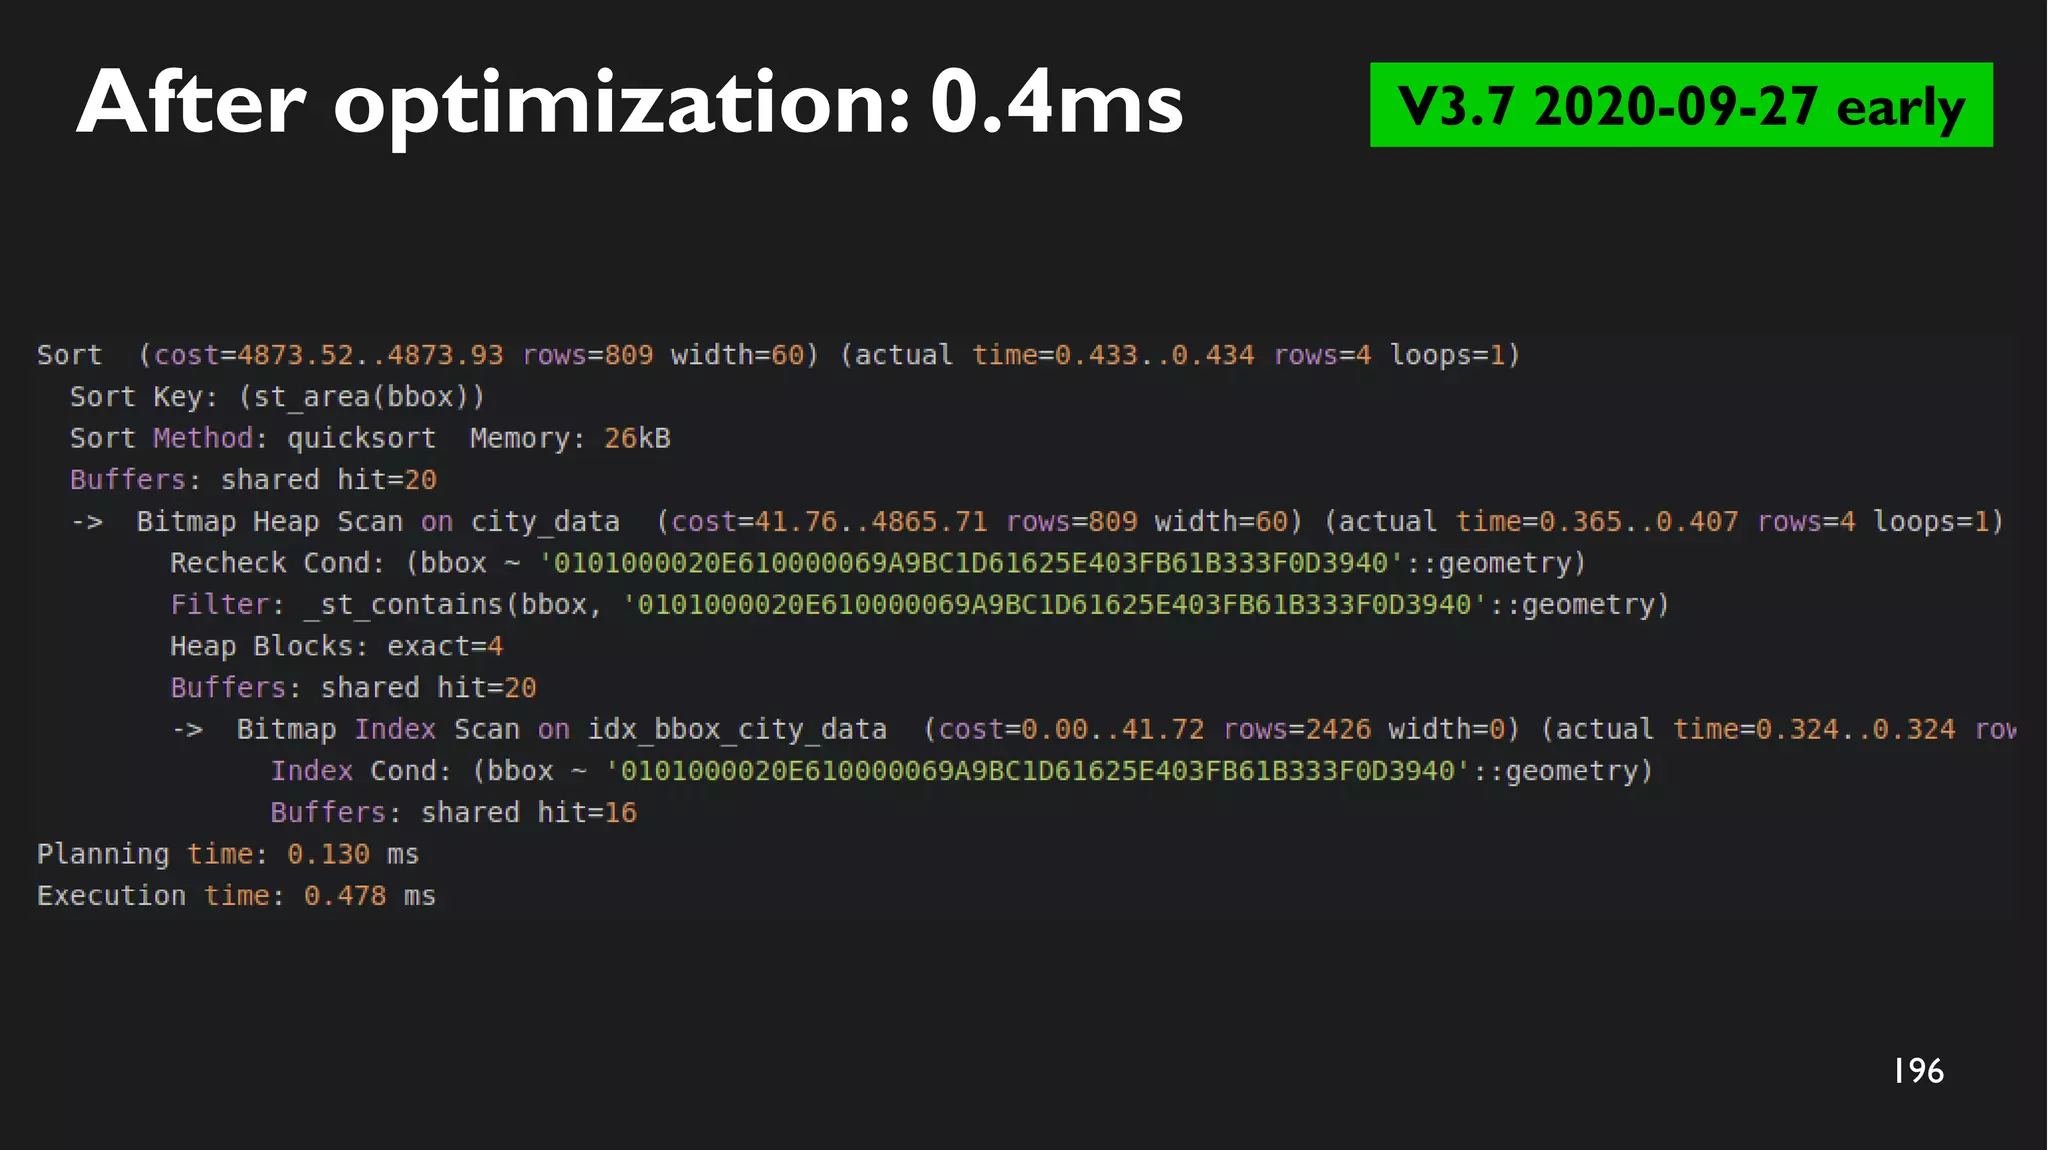Click 'actual time=0.433..0.434' in the Sort line
Viewport: 2048px width, 1150px height.
pyautogui.click(x=1054, y=355)
